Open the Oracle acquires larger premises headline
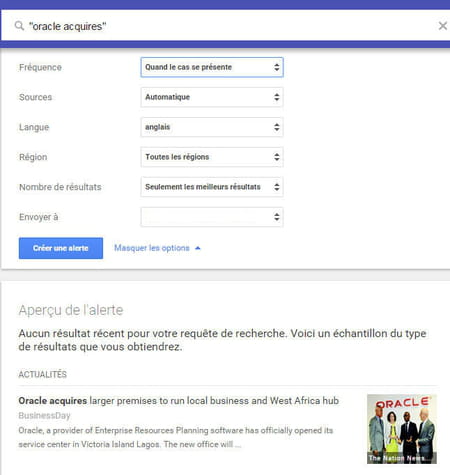Viewport: 450px width, 475px height. pos(179,400)
